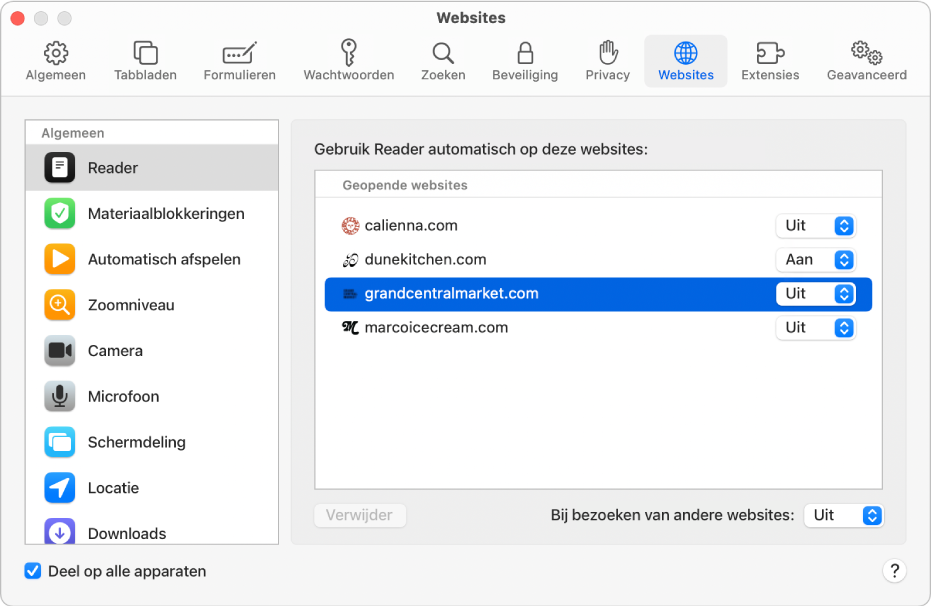Click the grandcentralmarket.com favicon
The width and height of the screenshot is (931, 606).
pos(350,294)
